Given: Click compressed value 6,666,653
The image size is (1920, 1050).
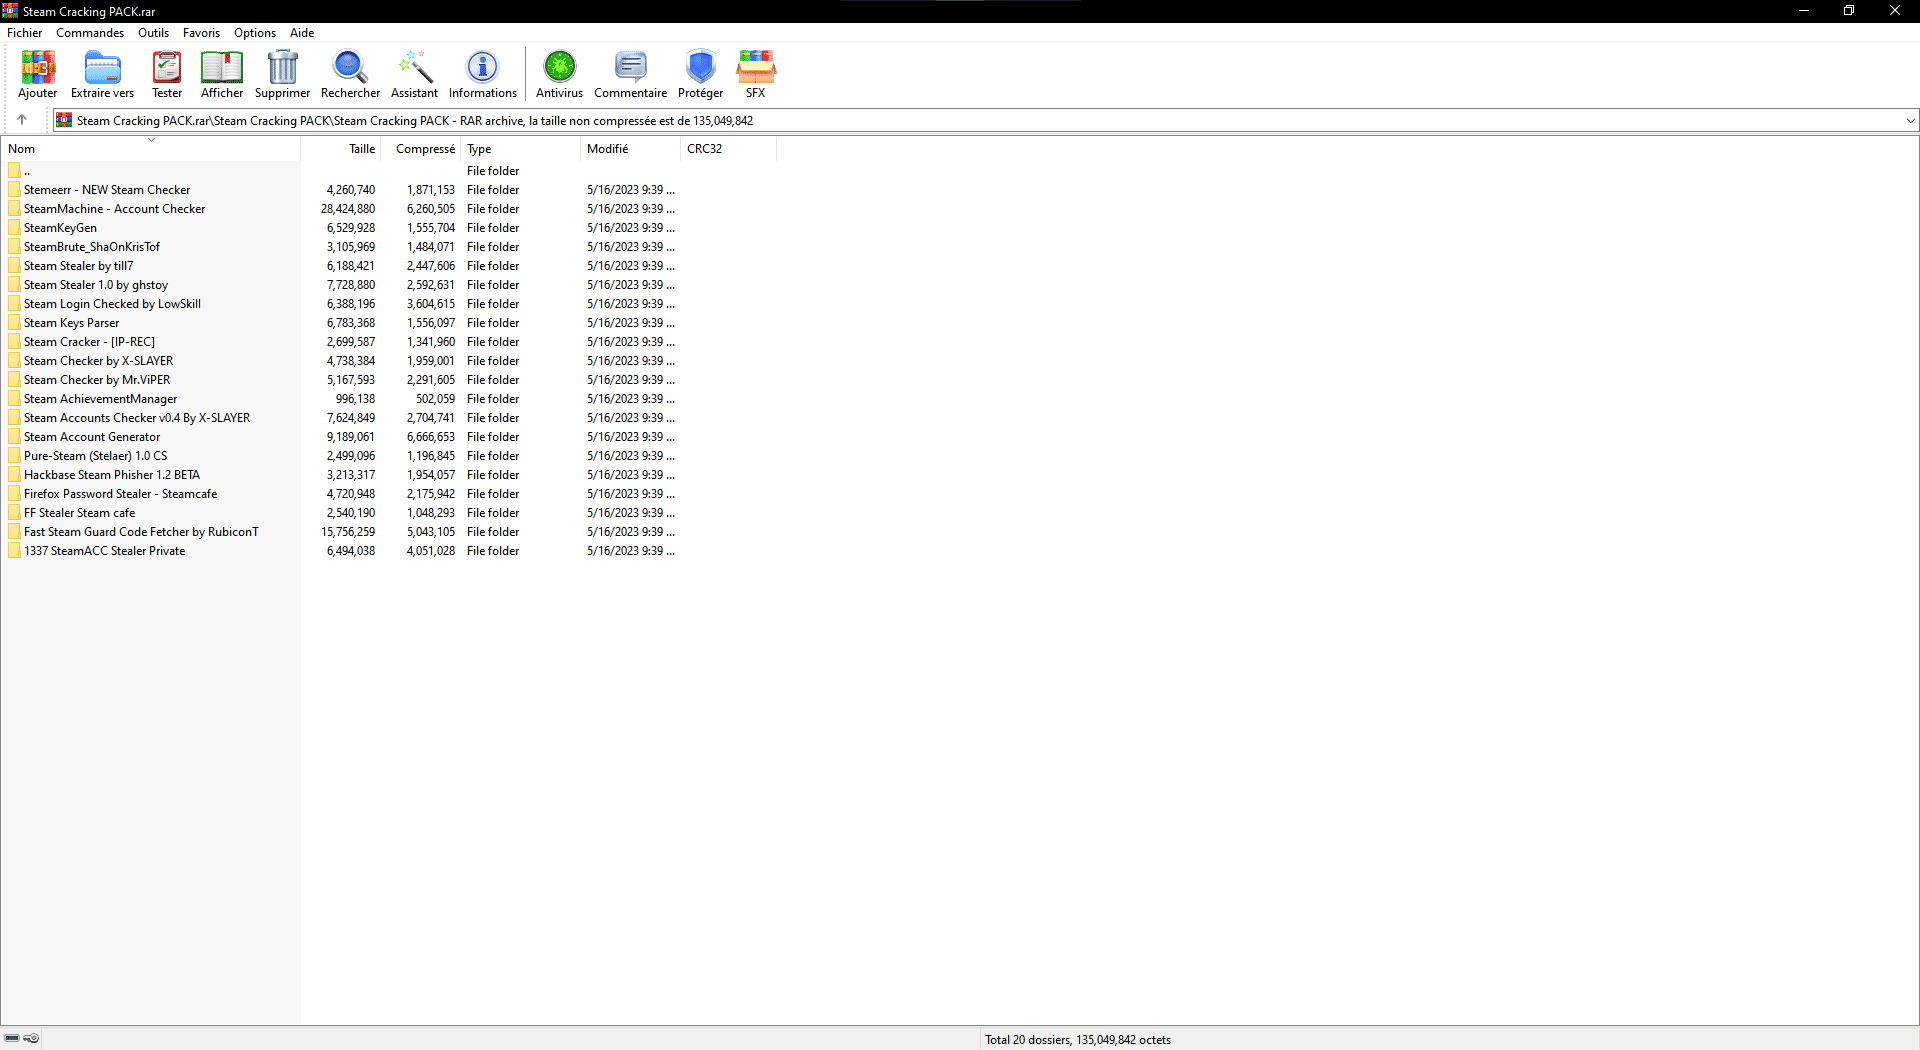Looking at the screenshot, I should point(431,437).
